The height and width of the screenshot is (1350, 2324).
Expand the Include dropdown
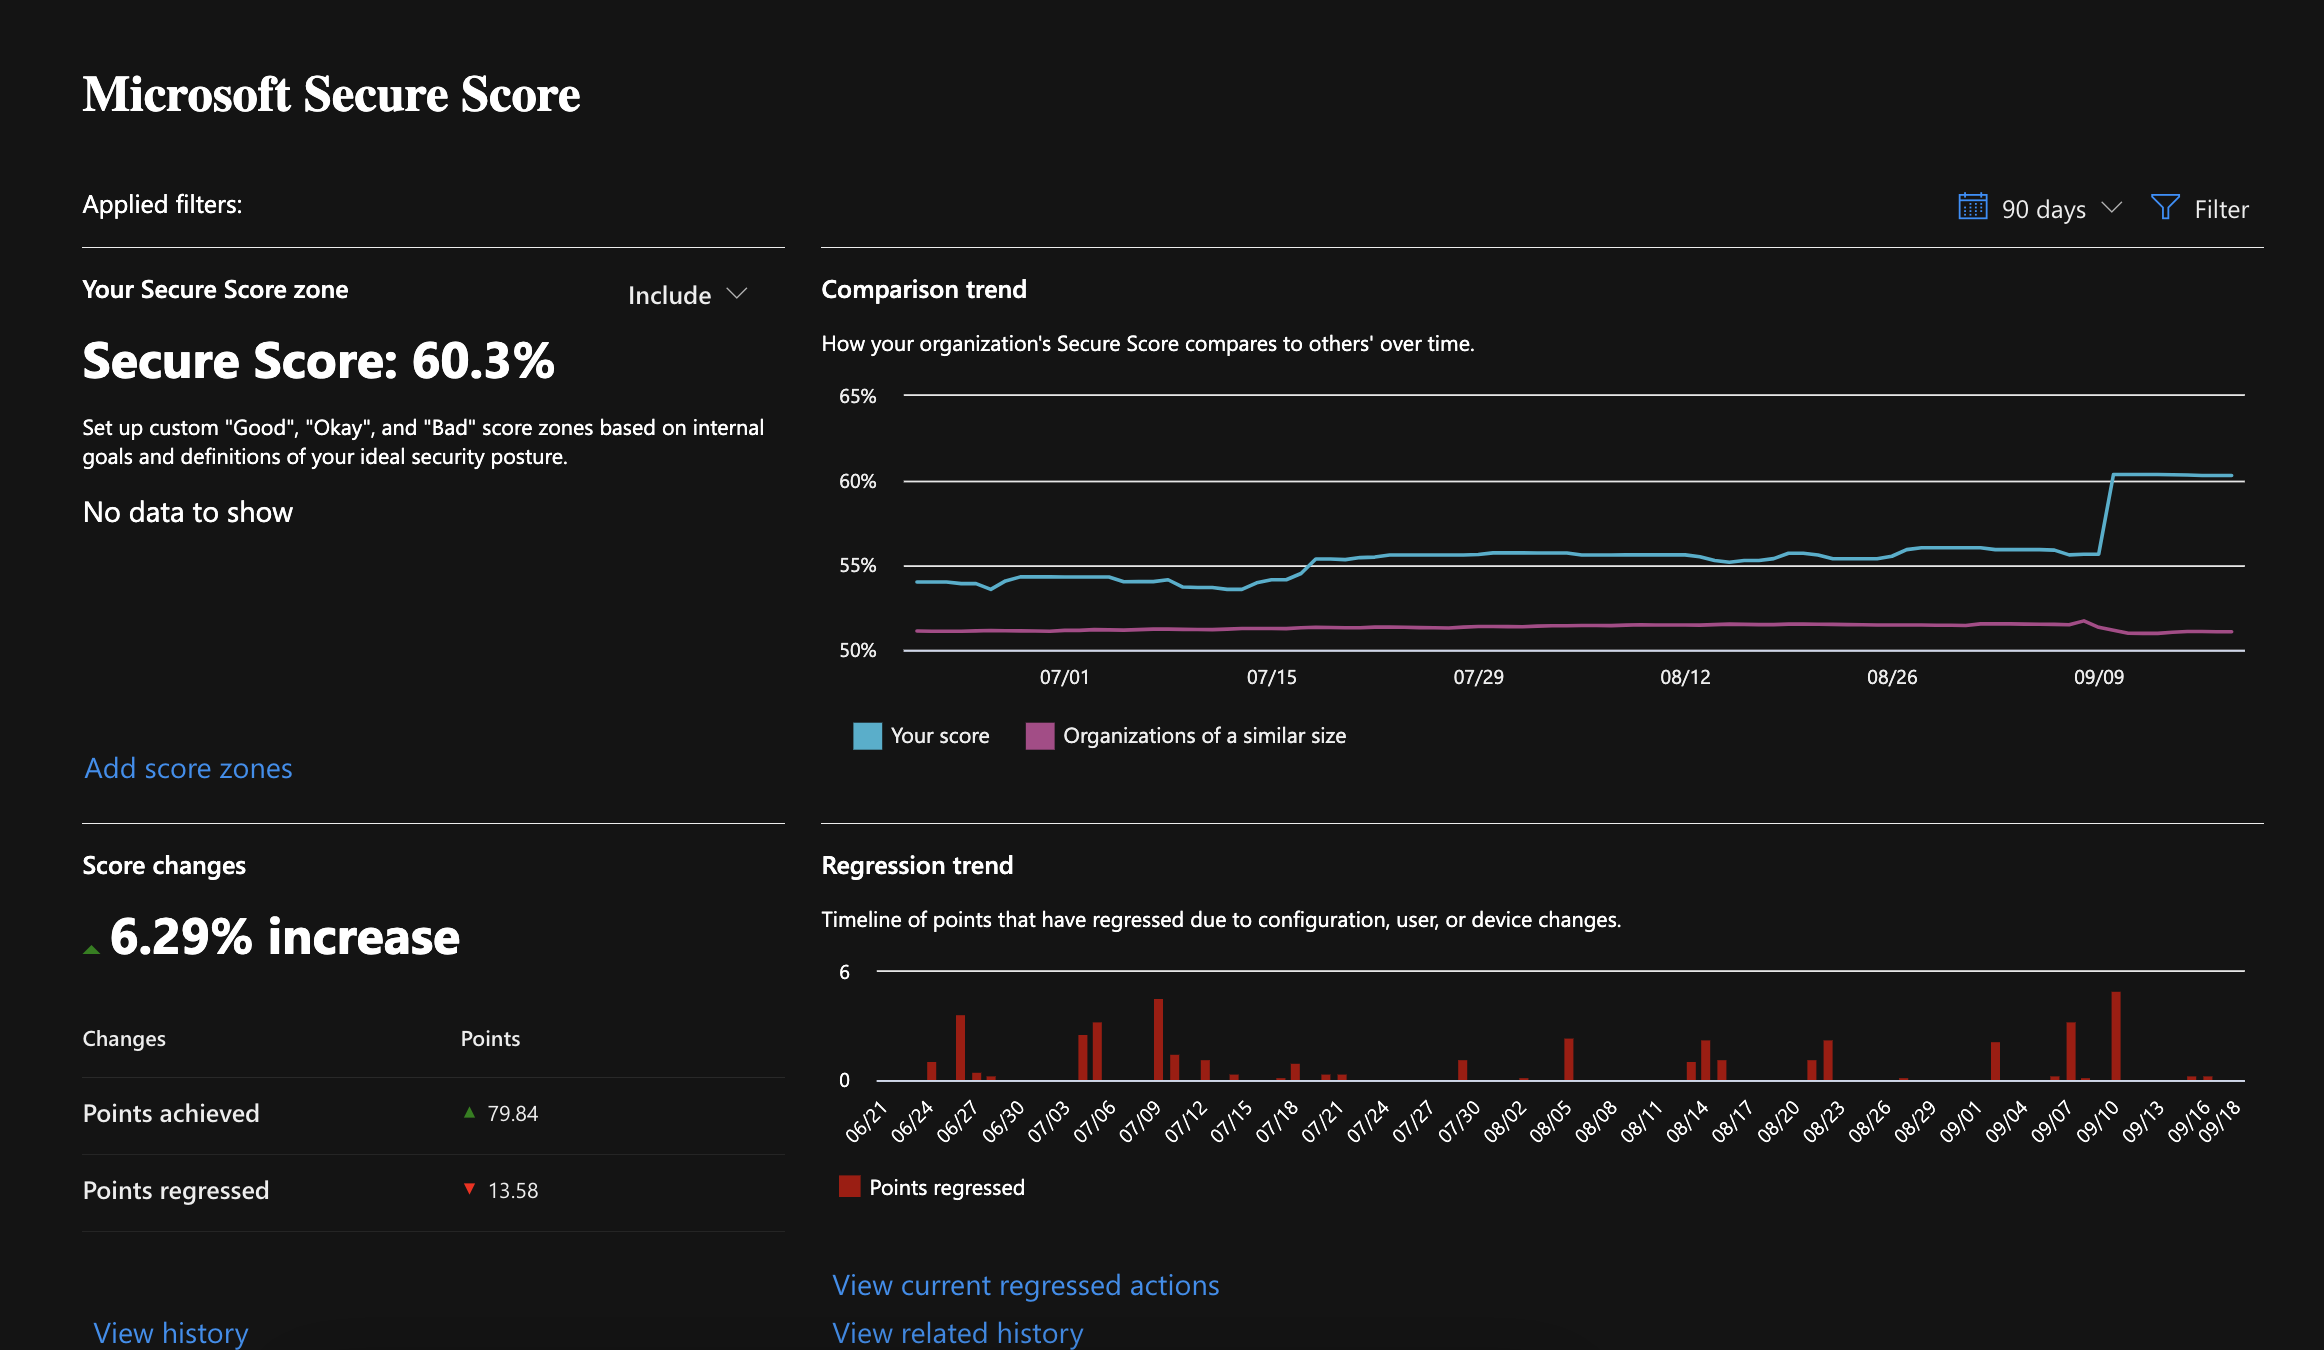[687, 294]
